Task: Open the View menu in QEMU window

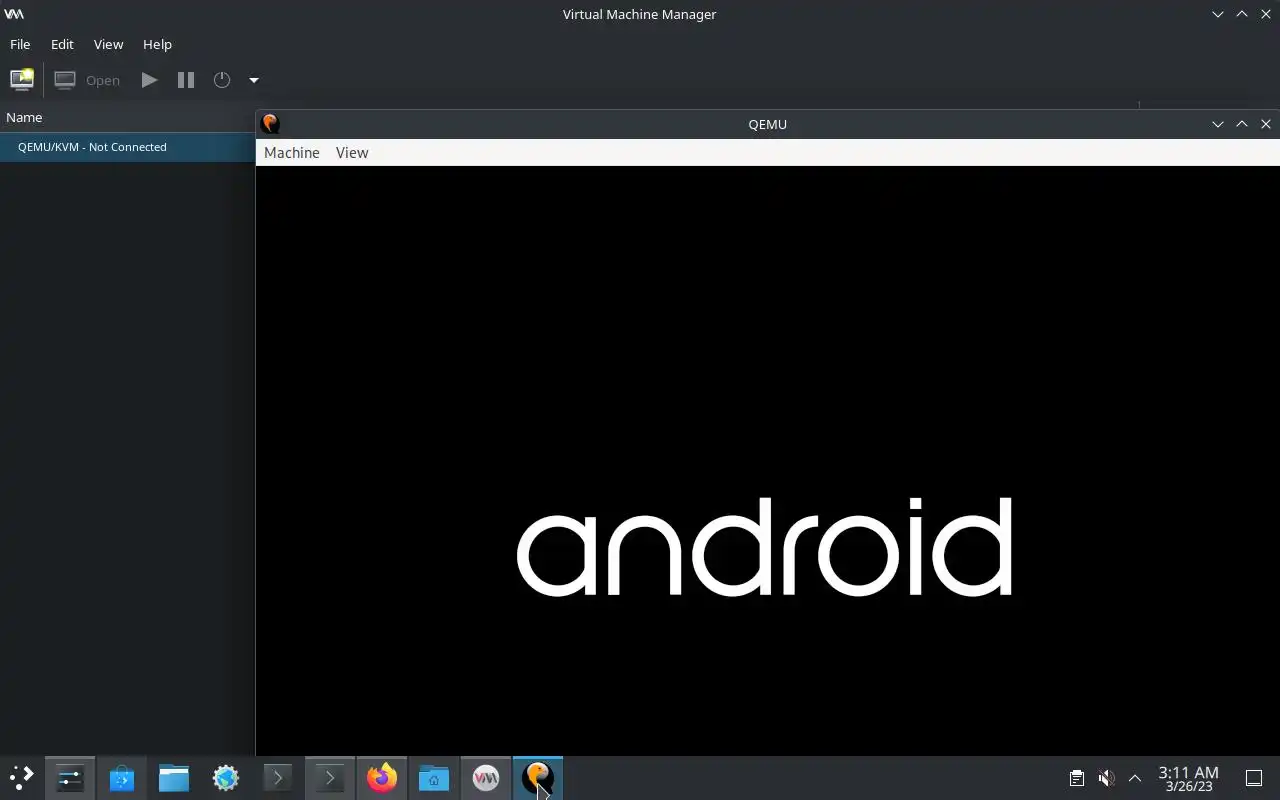Action: point(352,152)
